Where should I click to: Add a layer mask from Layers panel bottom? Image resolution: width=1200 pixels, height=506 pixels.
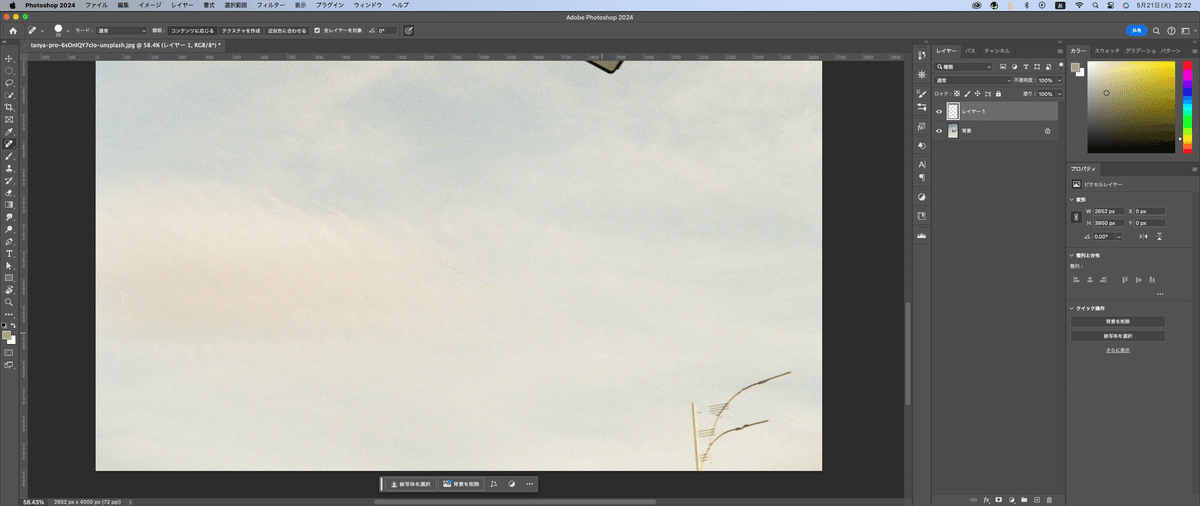pyautogui.click(x=998, y=498)
